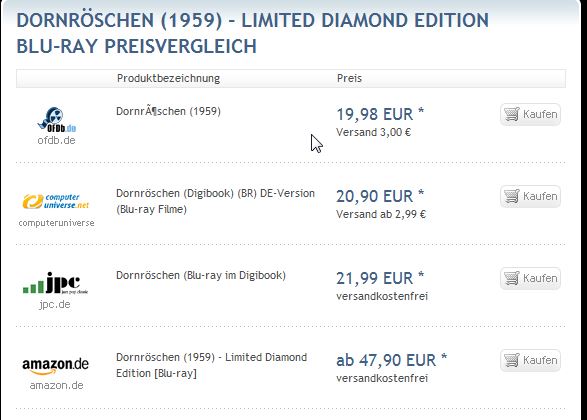Click Kaufen for the amazon.de offer

[x=530, y=360]
